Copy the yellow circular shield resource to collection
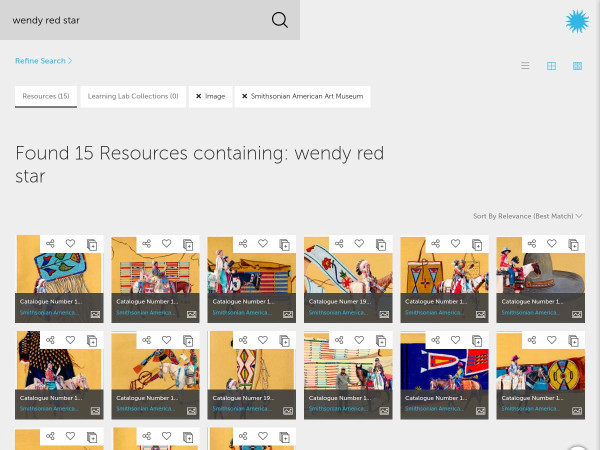Screen dimensions: 600x450 (x=573, y=341)
